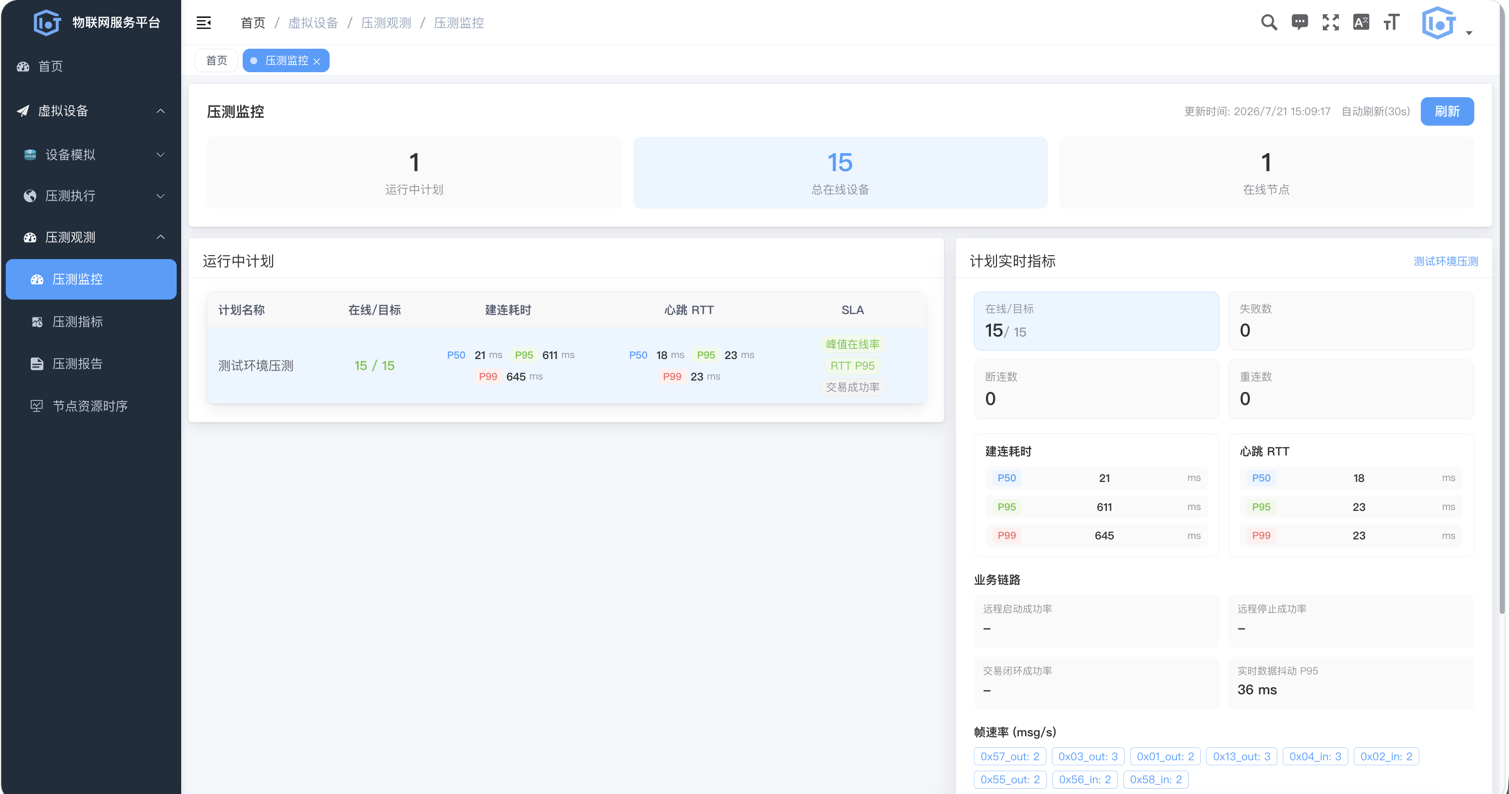Screen dimensions: 1509x794
Task: Open the 压测指标 menu item
Action: coord(91,321)
